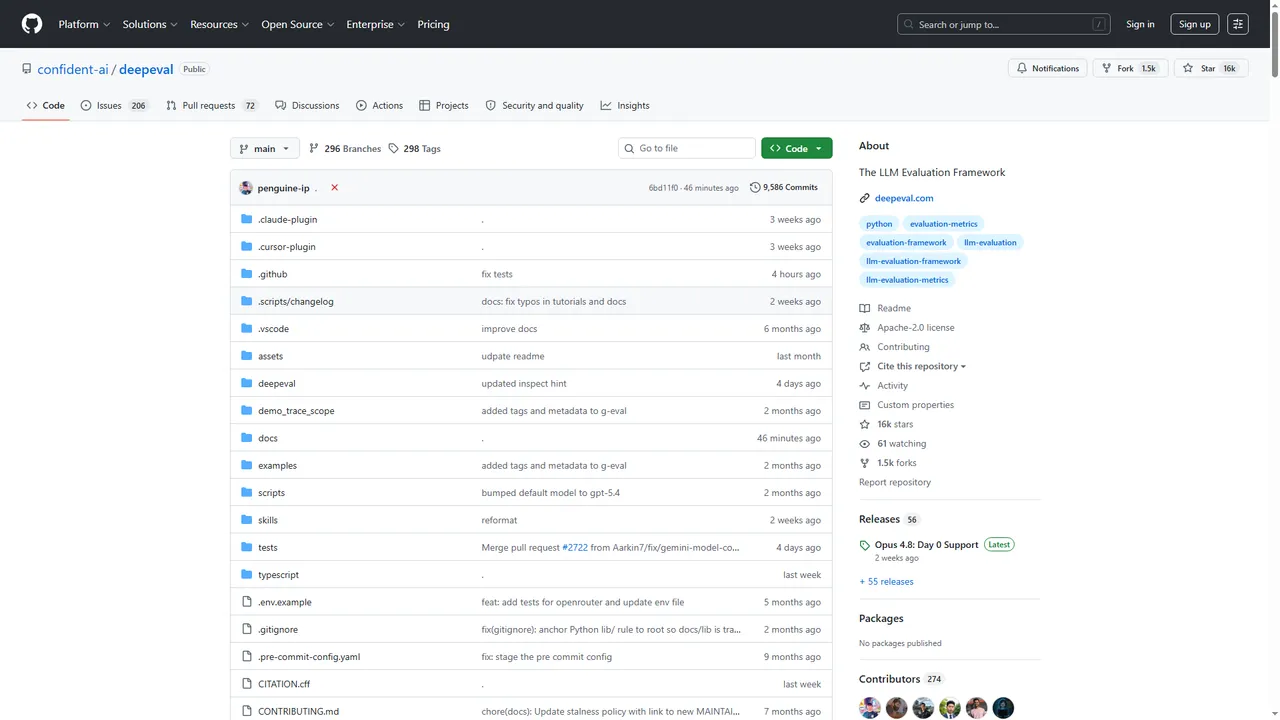
Task: Click the Fork icon button
Action: 1107,68
